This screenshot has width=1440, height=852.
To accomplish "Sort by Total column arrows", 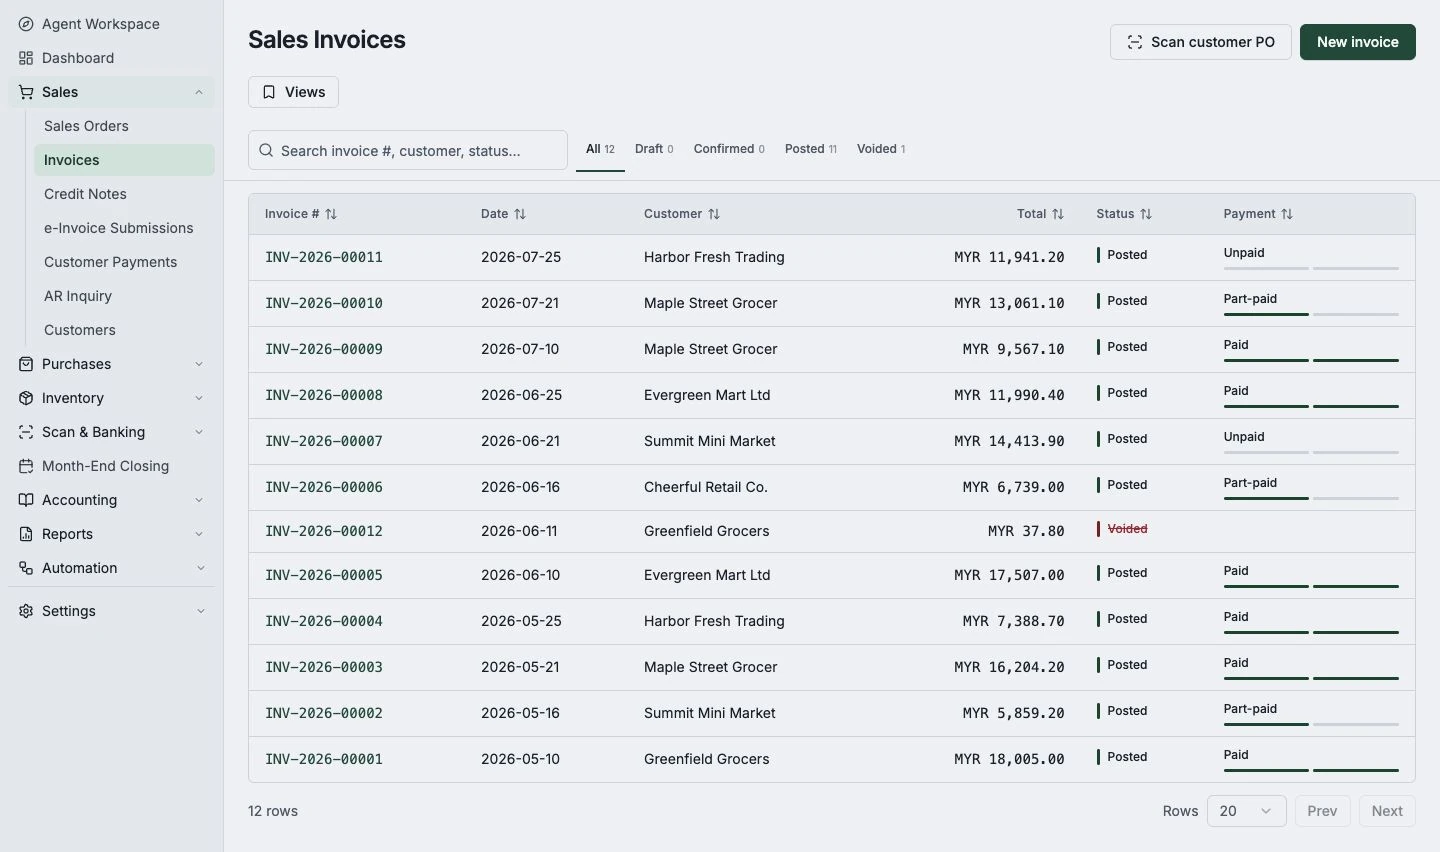I will tap(1058, 214).
